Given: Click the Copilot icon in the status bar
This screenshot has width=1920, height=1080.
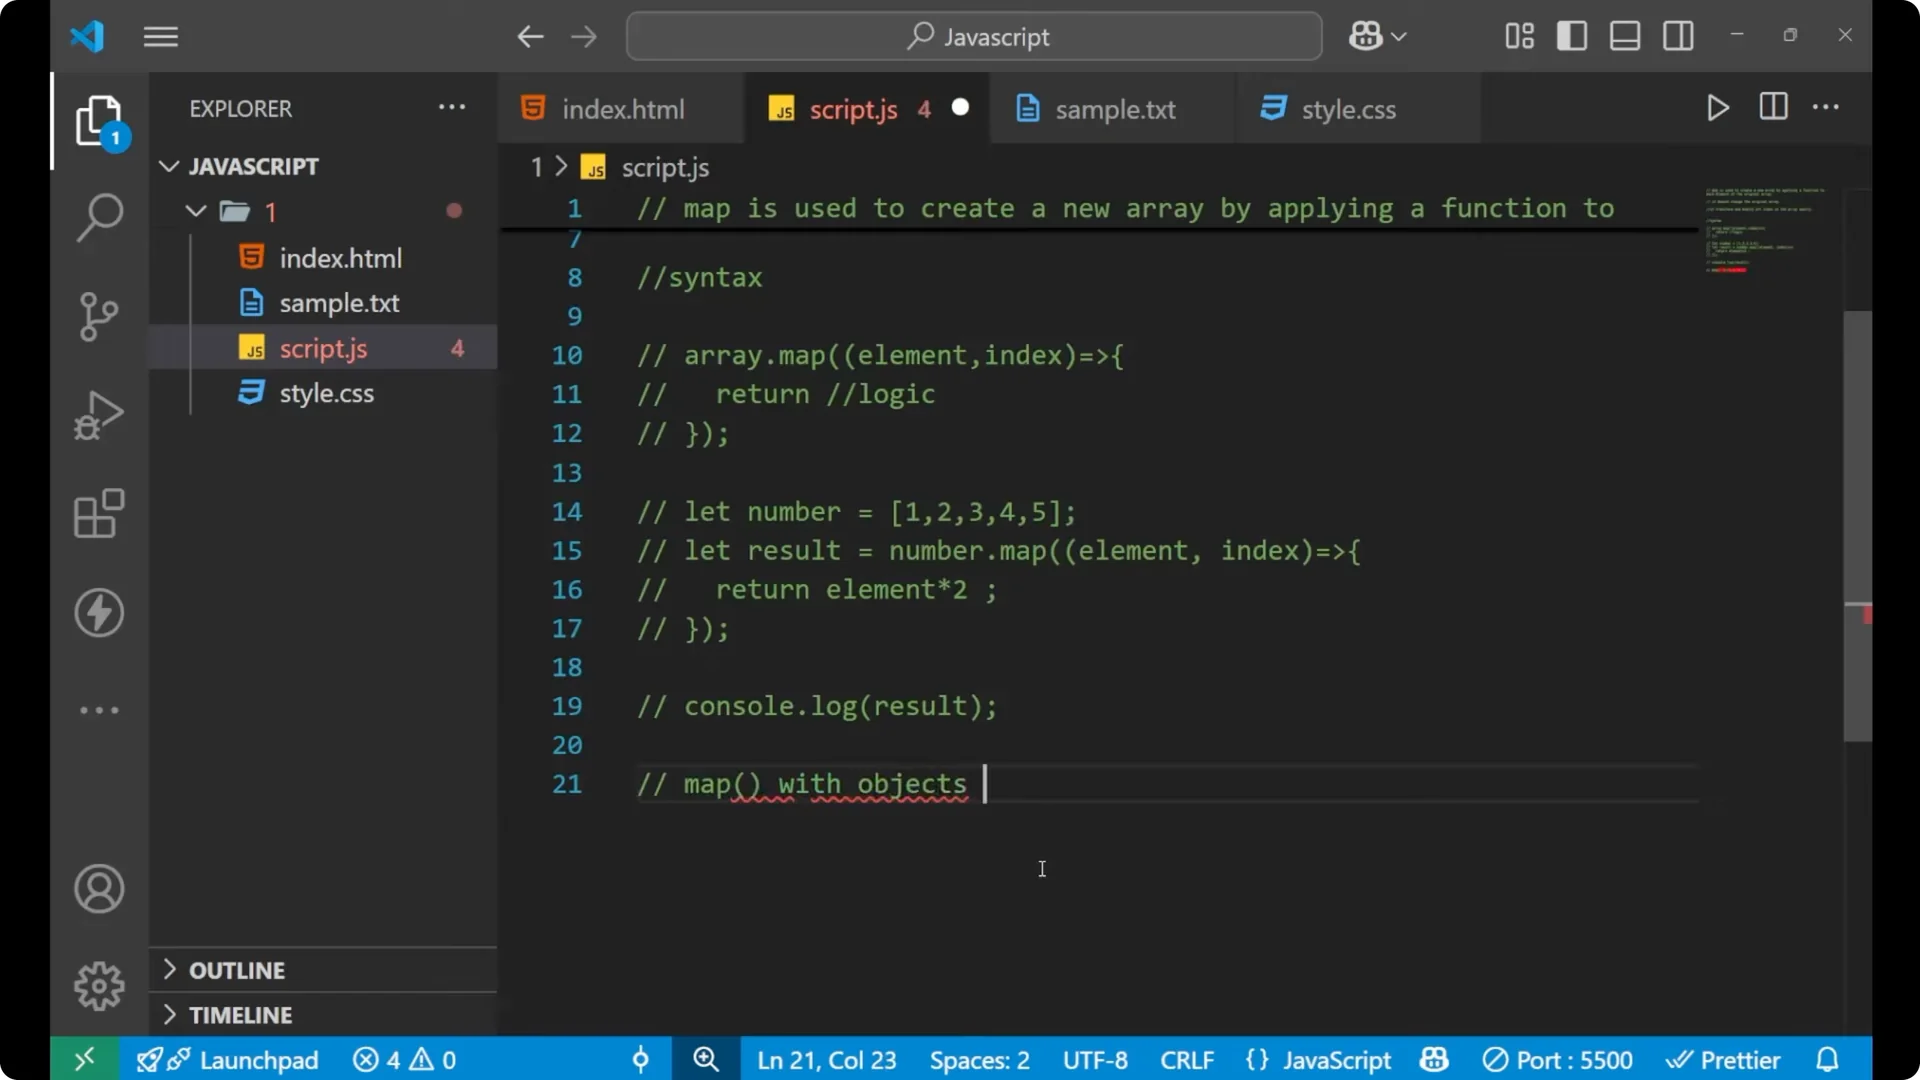Looking at the screenshot, I should tap(1433, 1059).
